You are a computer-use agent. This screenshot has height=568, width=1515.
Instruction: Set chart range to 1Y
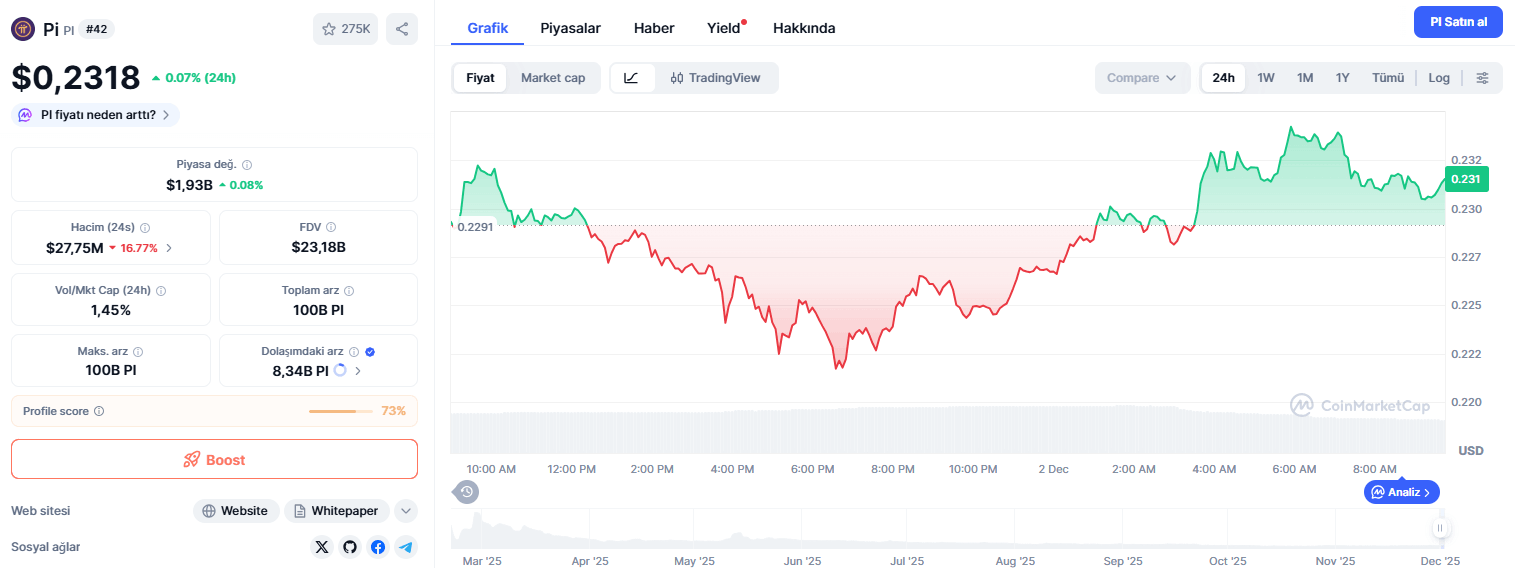click(x=1343, y=78)
